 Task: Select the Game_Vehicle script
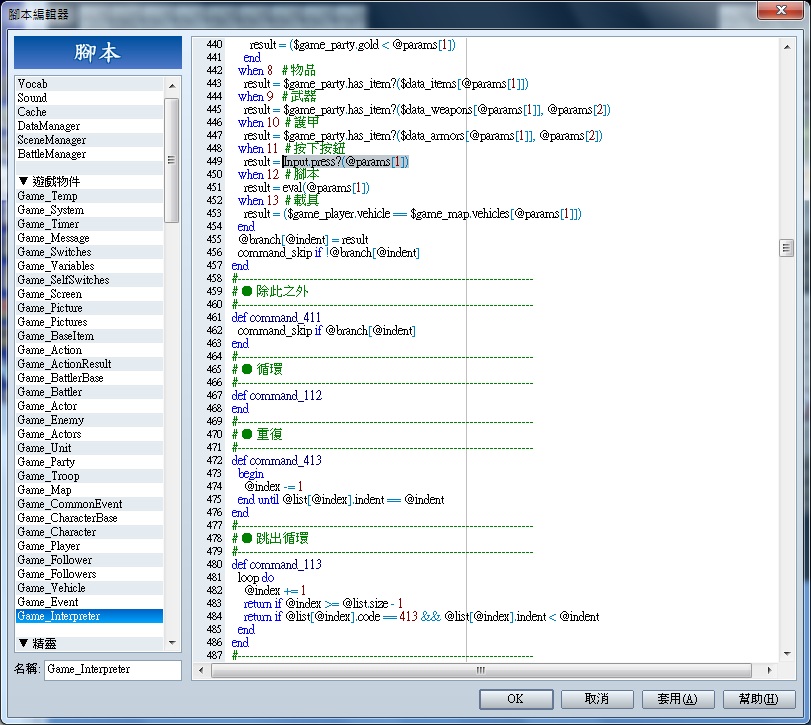click(x=89, y=588)
